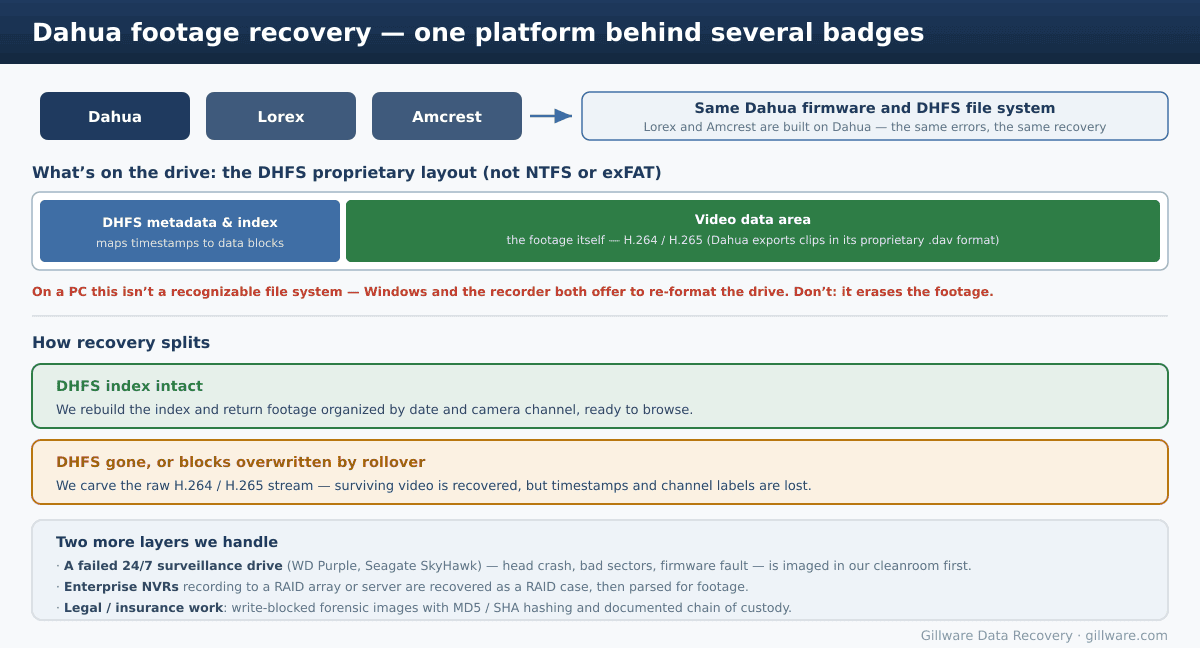Click the 'Two more layers we handle' heading
This screenshot has width=1200, height=648.
tap(167, 542)
